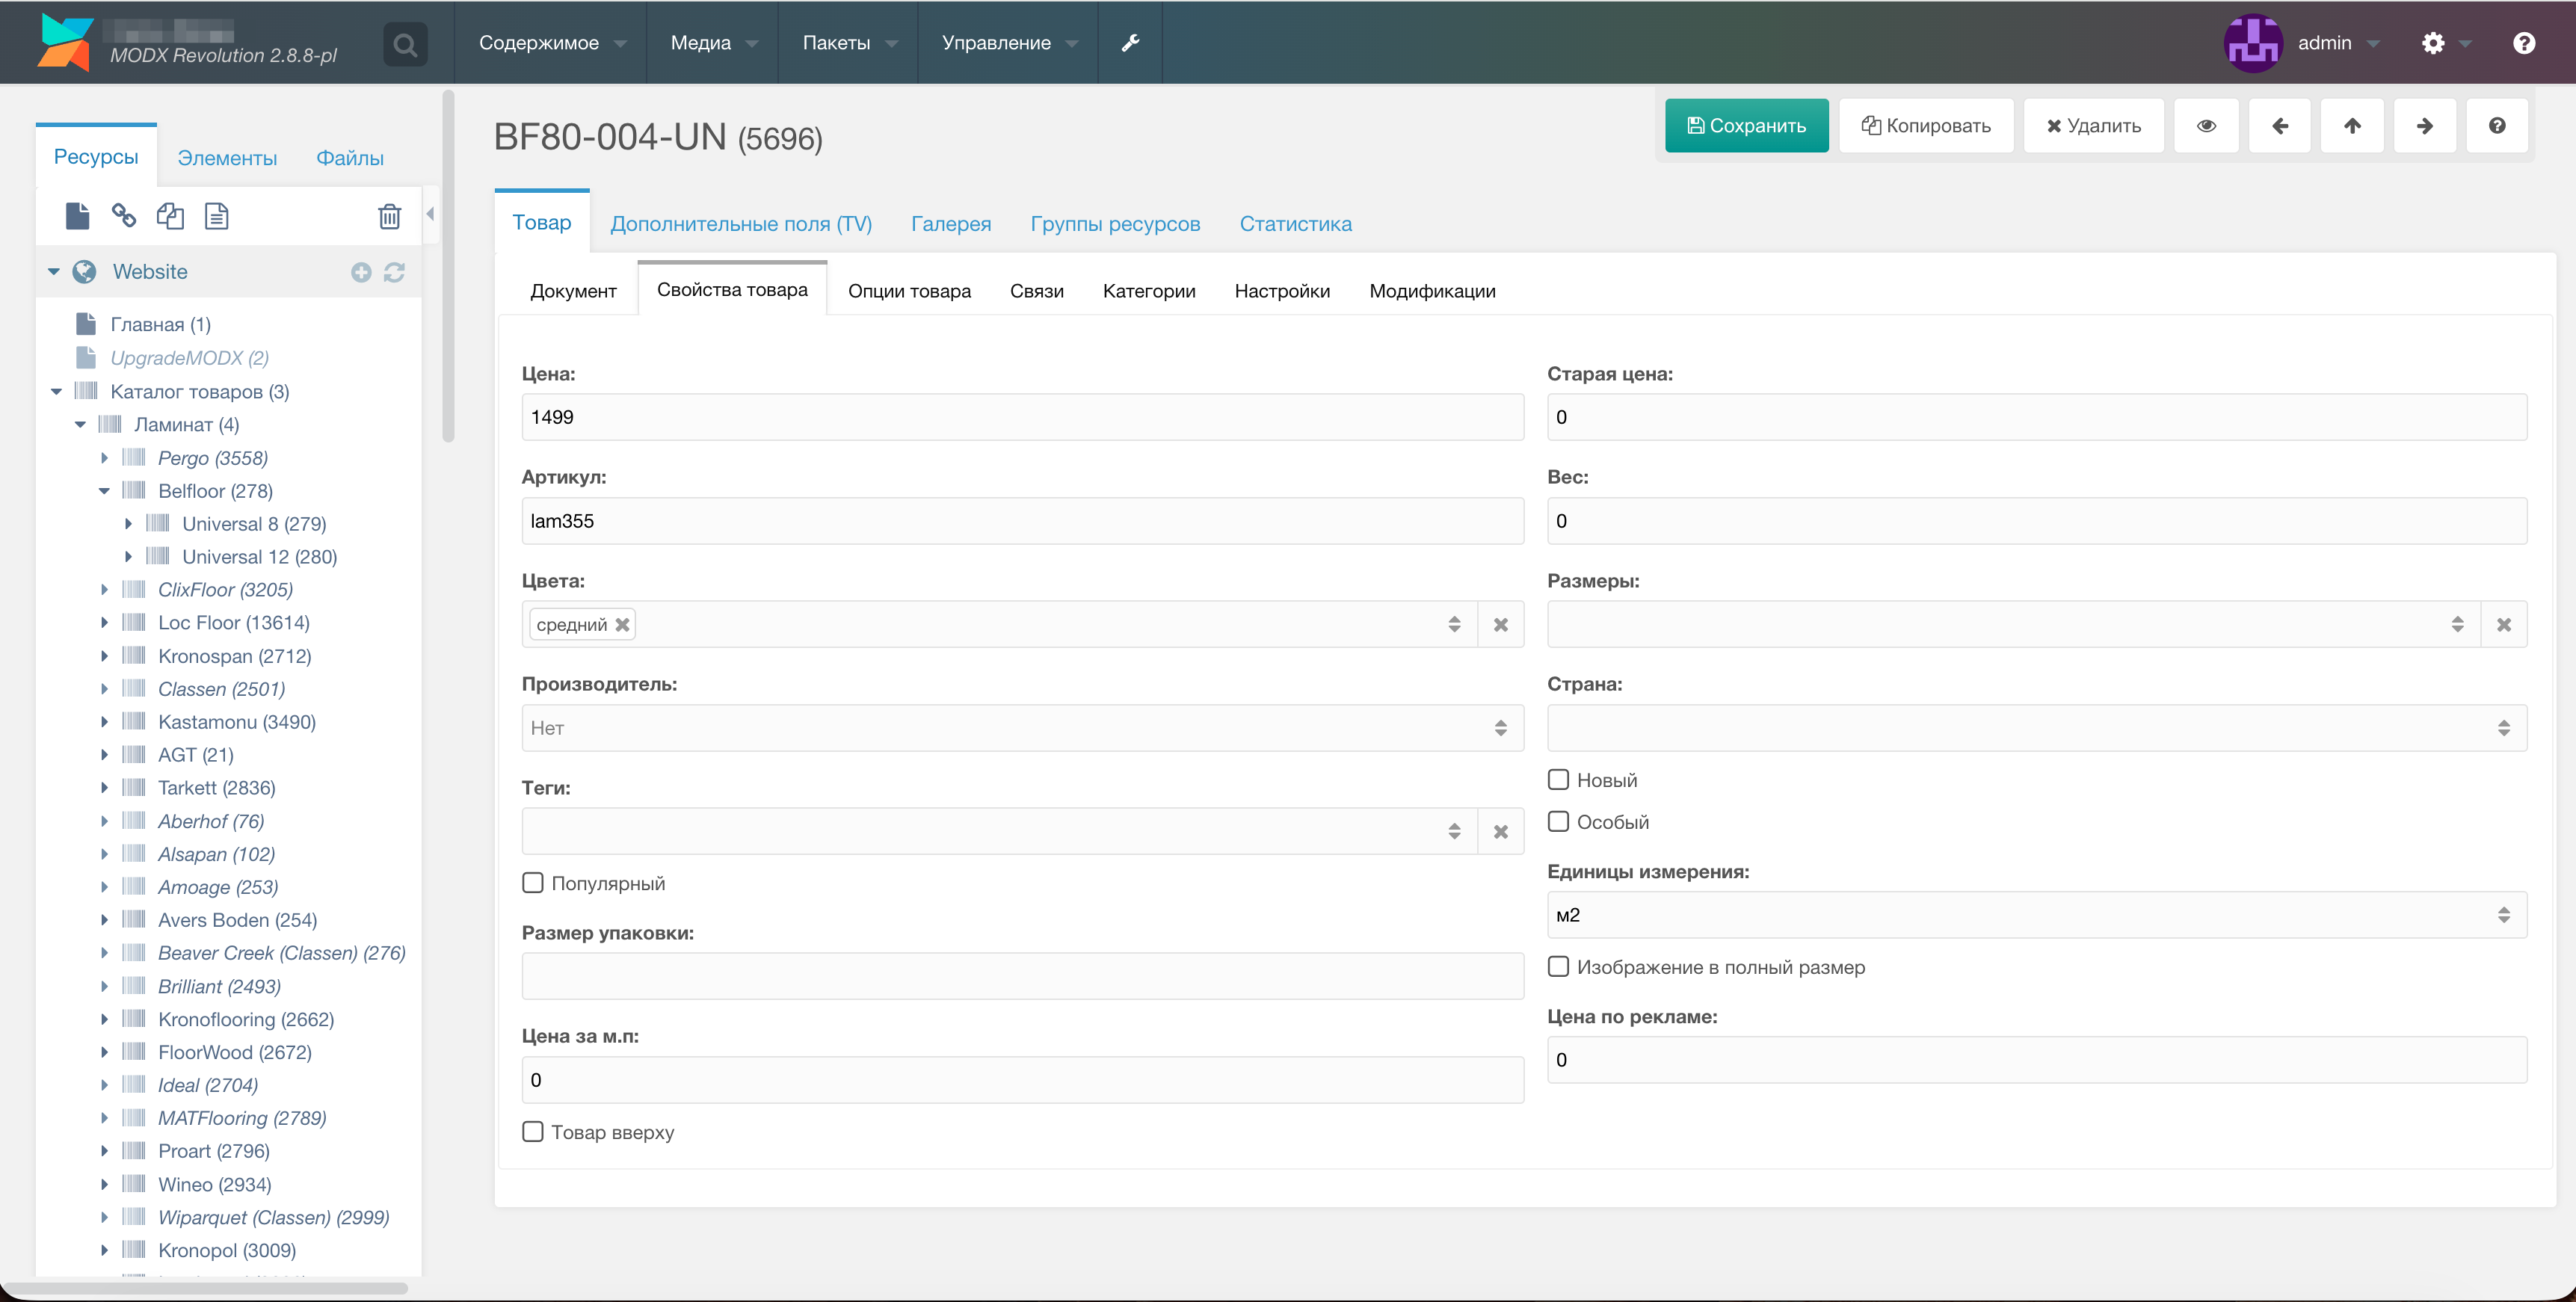Tick the Популярный checkbox
Image resolution: width=2576 pixels, height=1302 pixels.
(x=533, y=883)
